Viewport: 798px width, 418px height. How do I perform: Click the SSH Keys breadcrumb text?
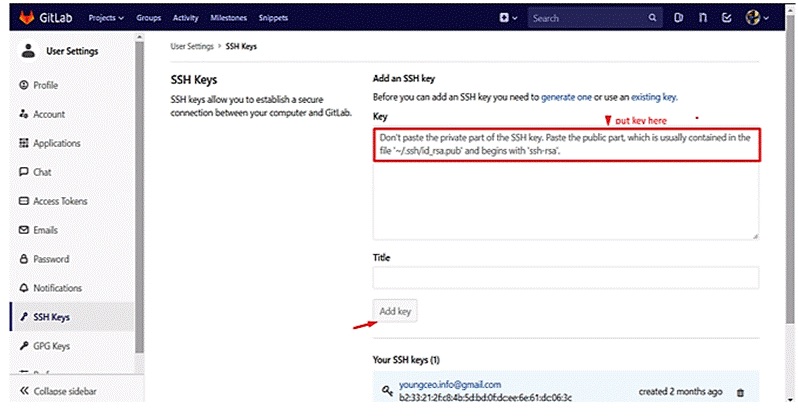[241, 46]
